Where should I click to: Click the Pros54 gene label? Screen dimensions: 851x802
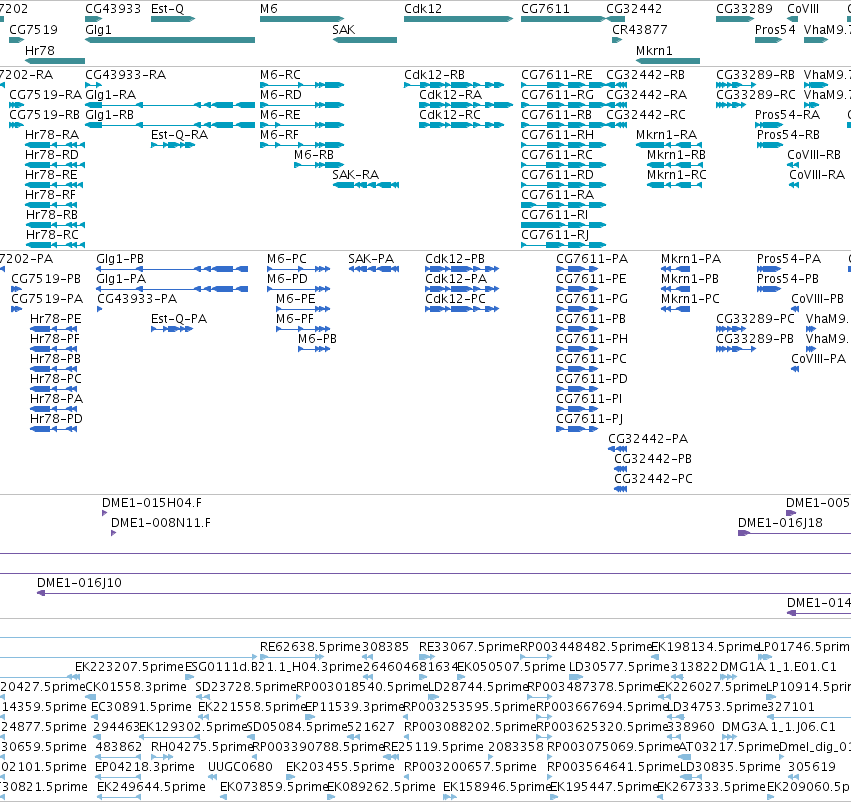tap(775, 29)
